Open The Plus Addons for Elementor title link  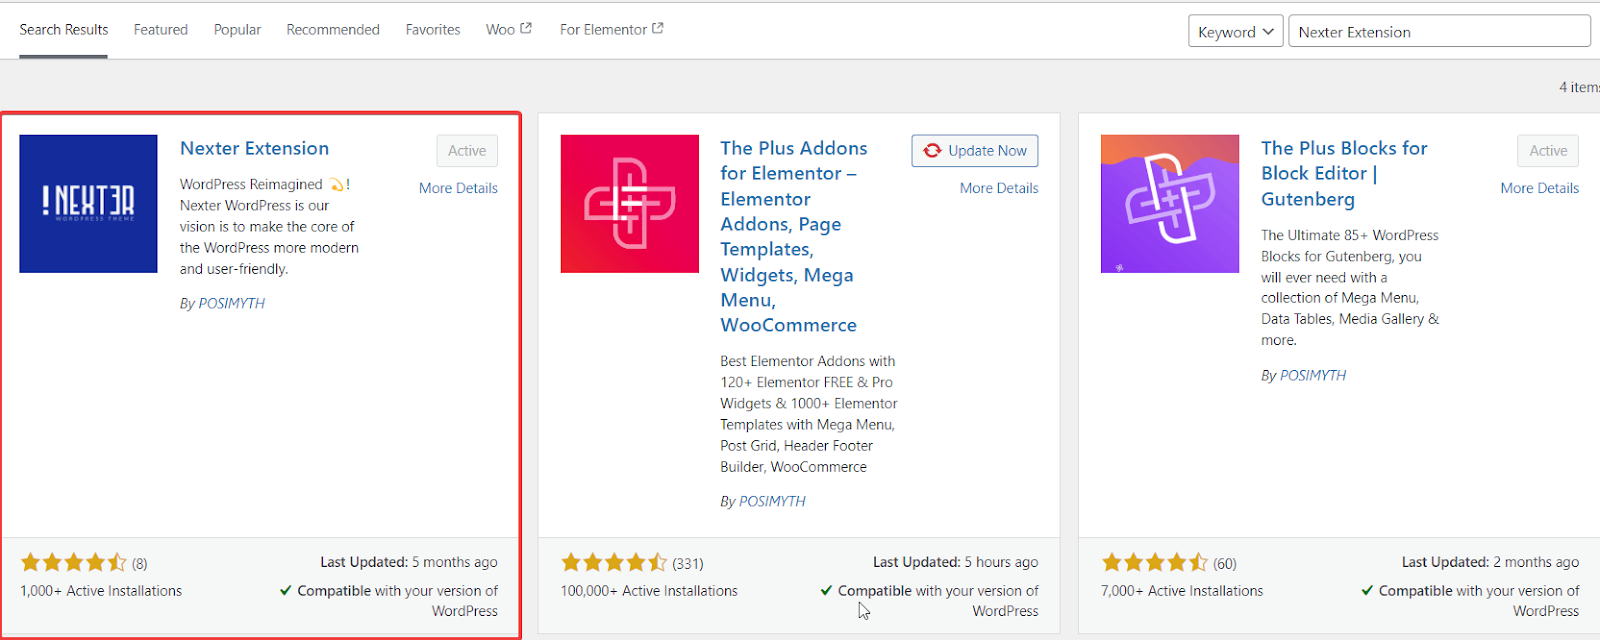tap(794, 237)
